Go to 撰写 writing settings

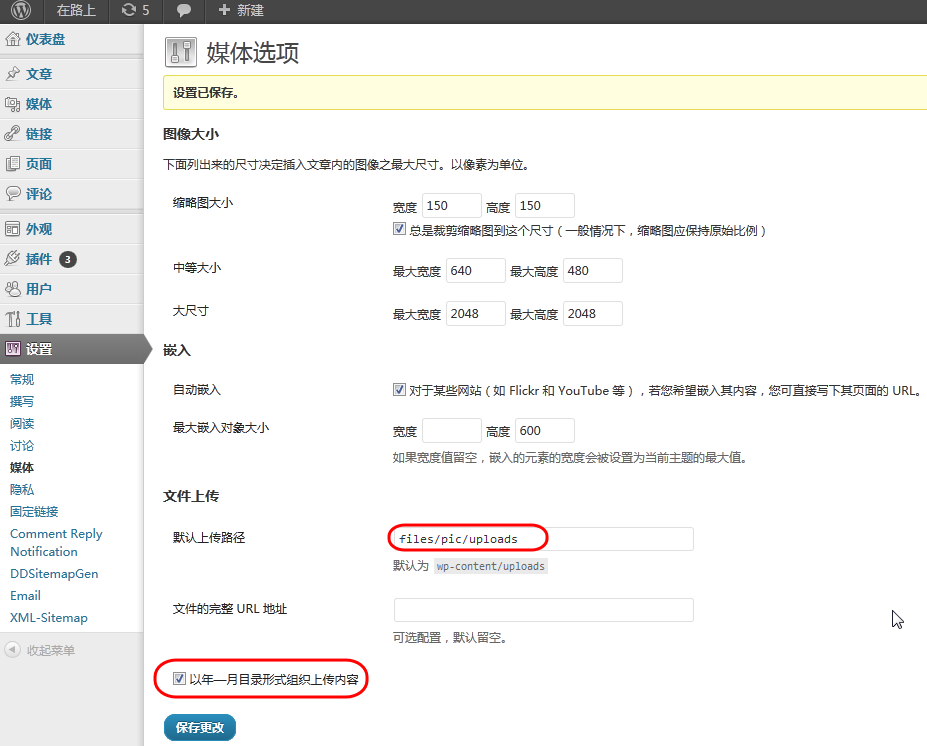22,401
